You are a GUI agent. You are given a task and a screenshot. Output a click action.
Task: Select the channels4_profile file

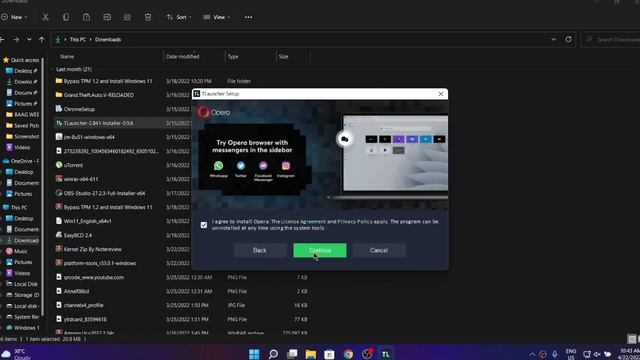point(84,305)
